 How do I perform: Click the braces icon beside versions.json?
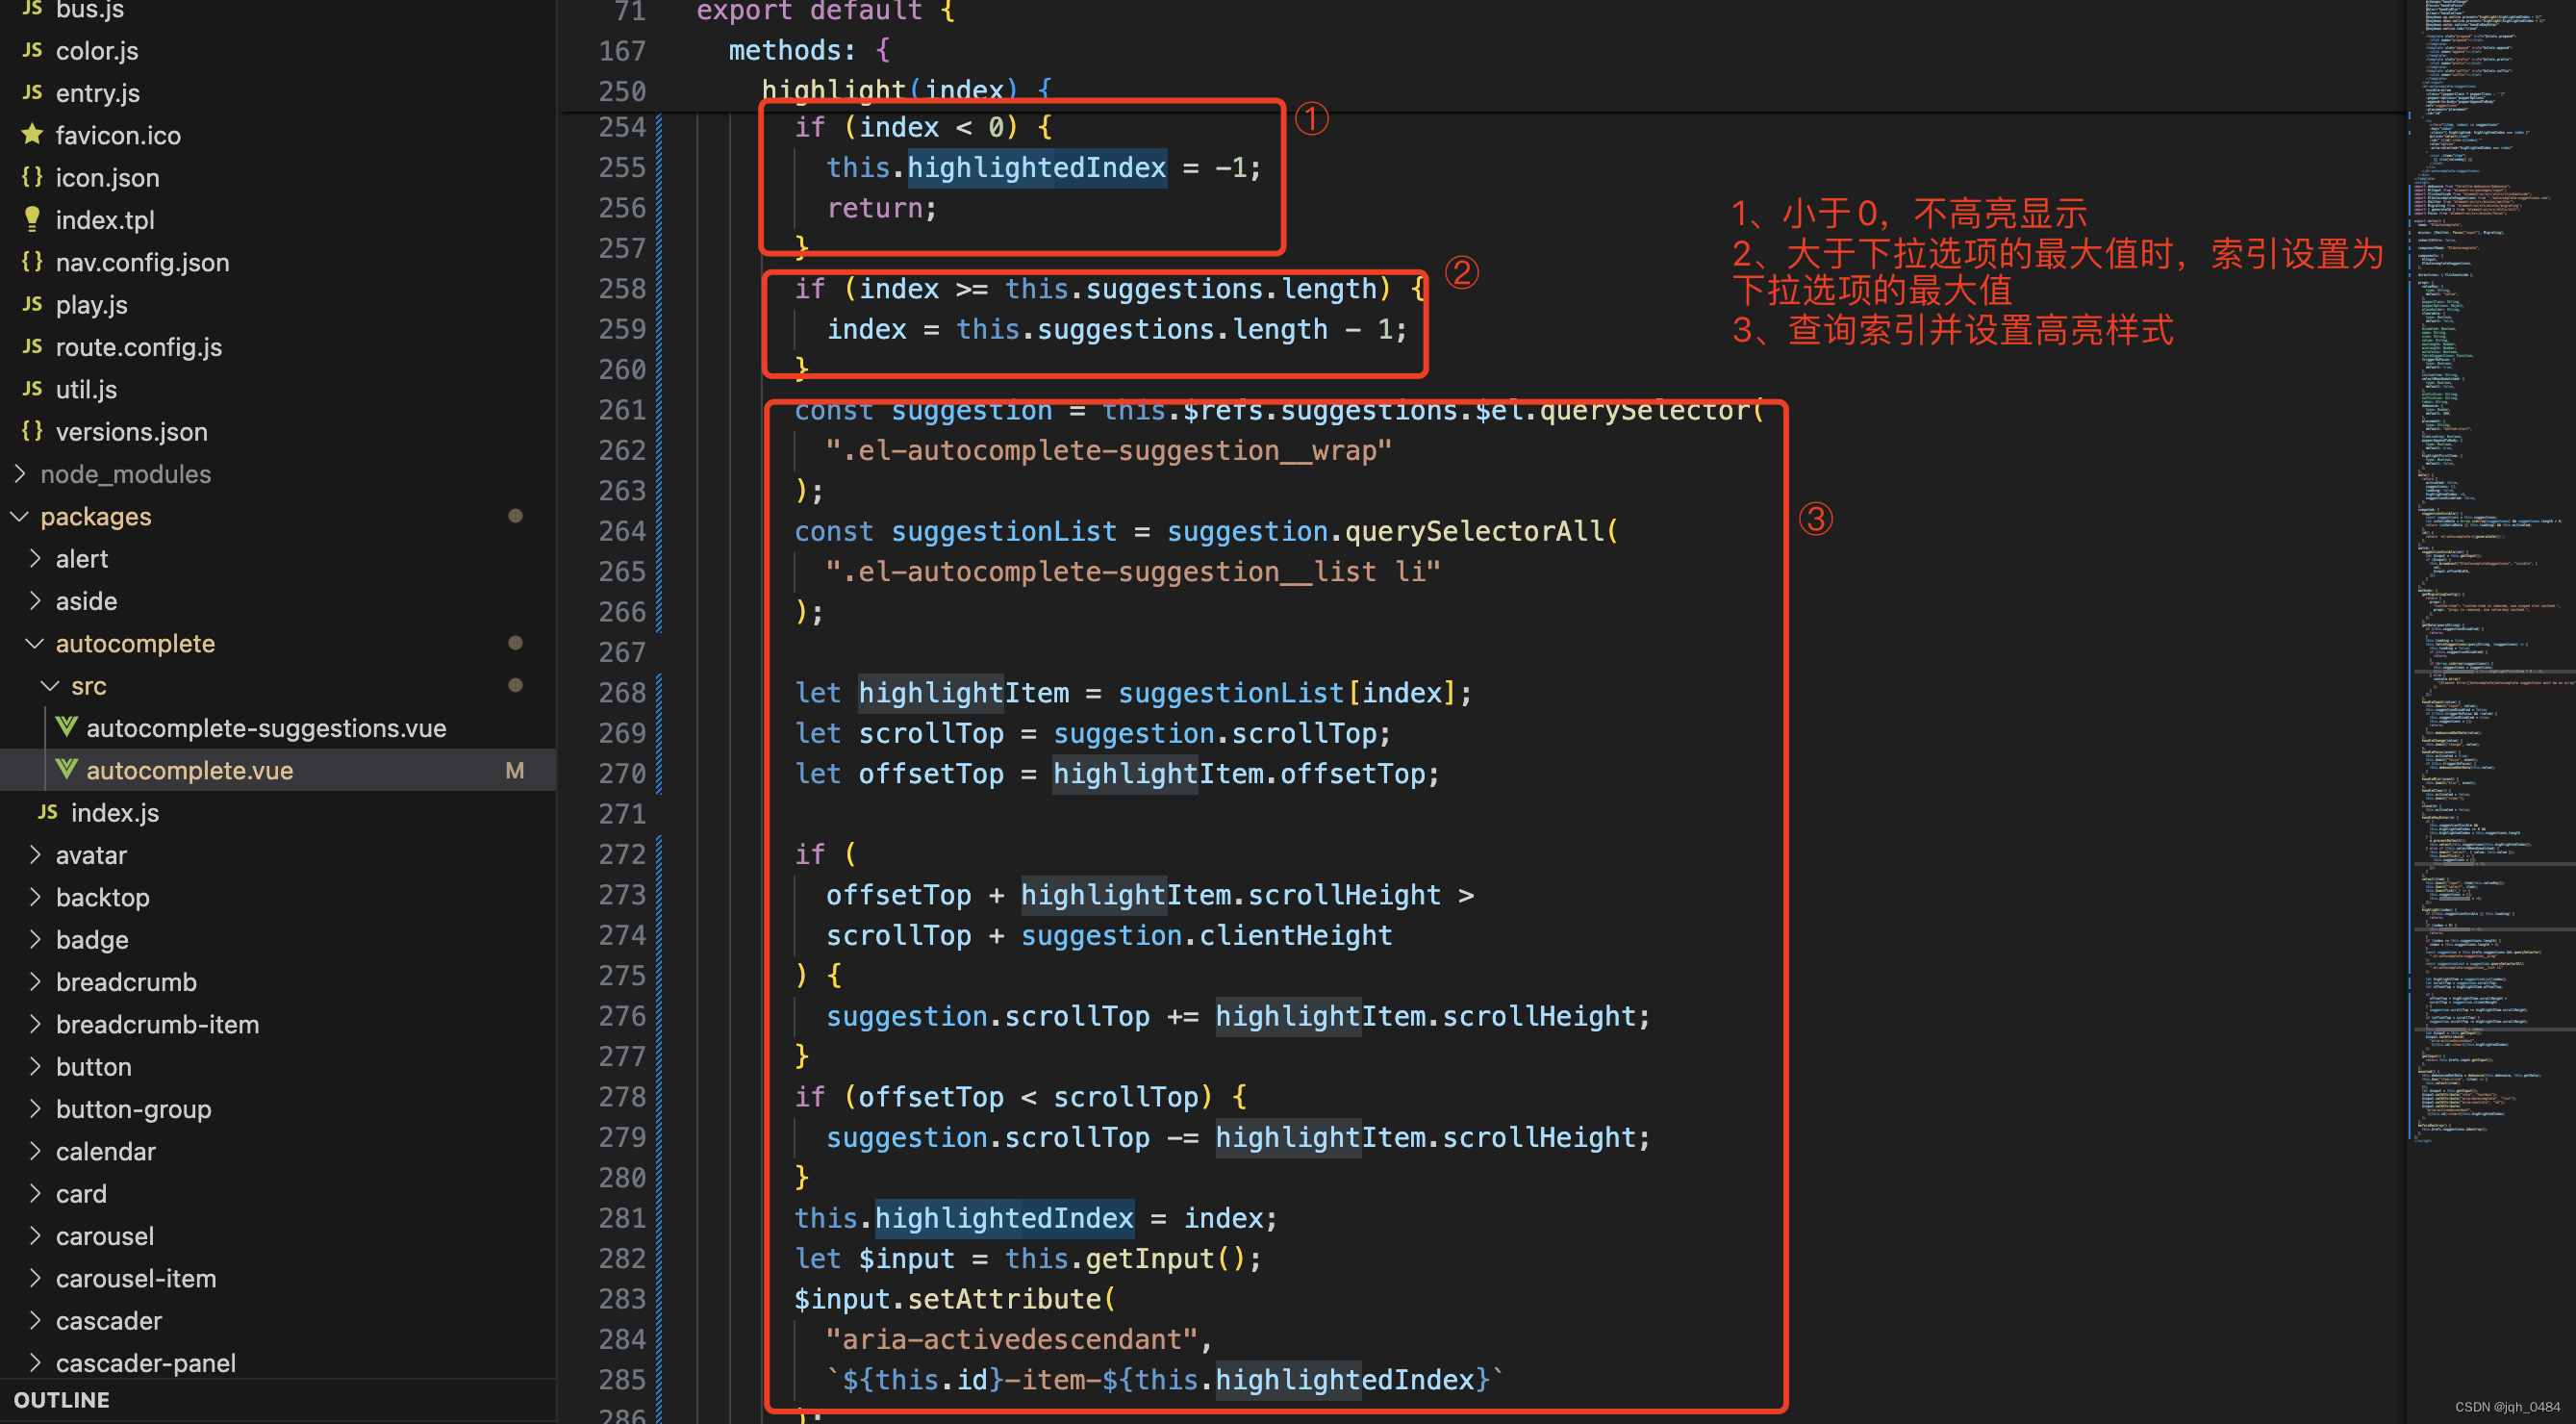(x=31, y=431)
